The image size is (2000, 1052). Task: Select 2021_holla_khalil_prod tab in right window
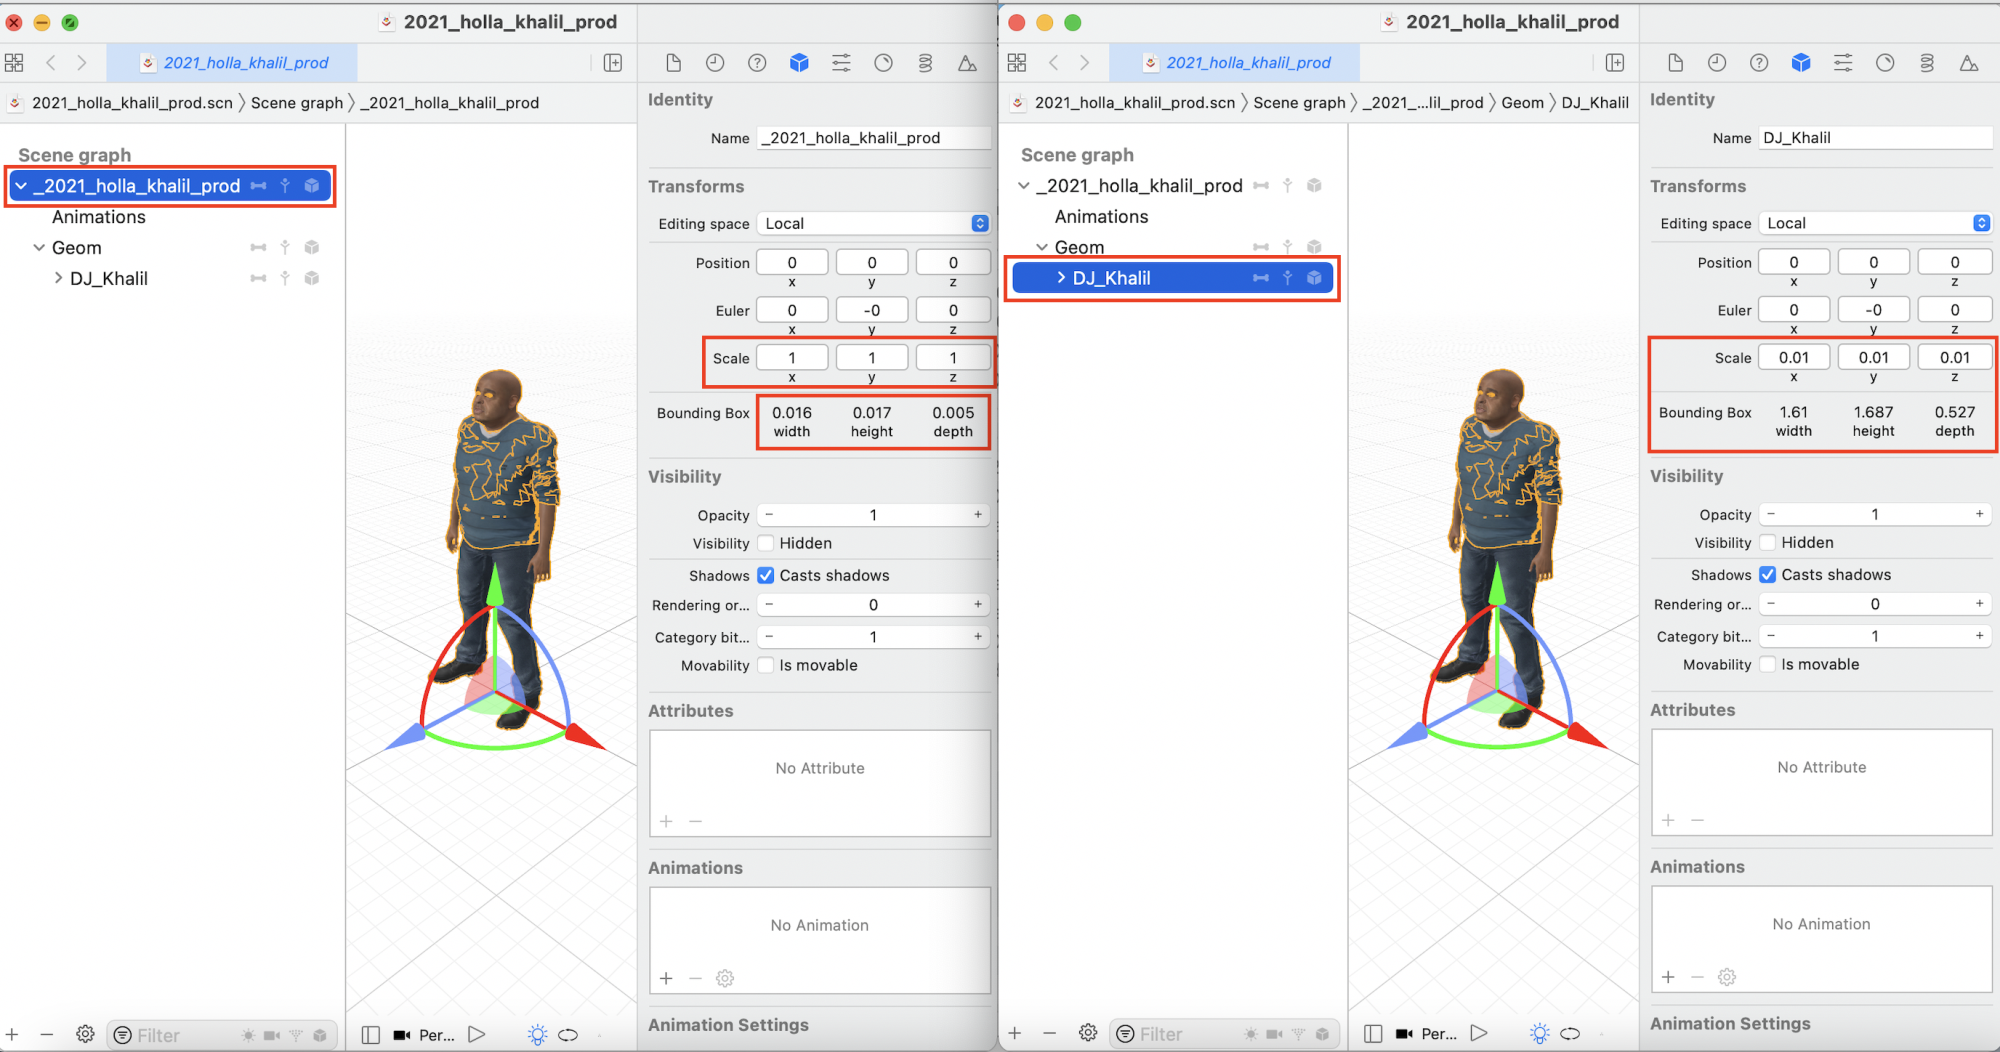point(1235,63)
